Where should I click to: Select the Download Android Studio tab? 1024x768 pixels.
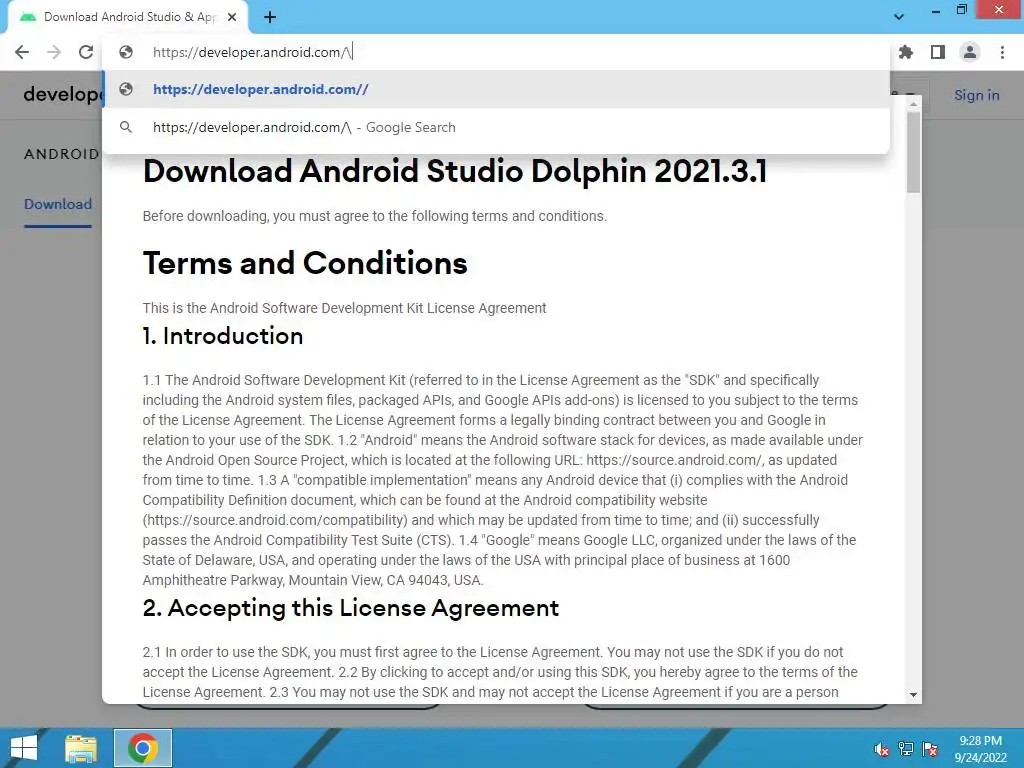point(128,17)
